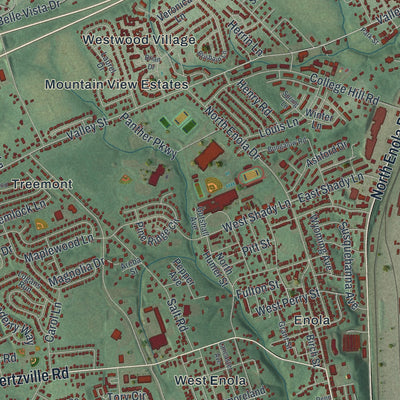Image resolution: width=400 pixels, height=400 pixels.
Task: Click the Wyoming Ave street label
Action: [321, 242]
